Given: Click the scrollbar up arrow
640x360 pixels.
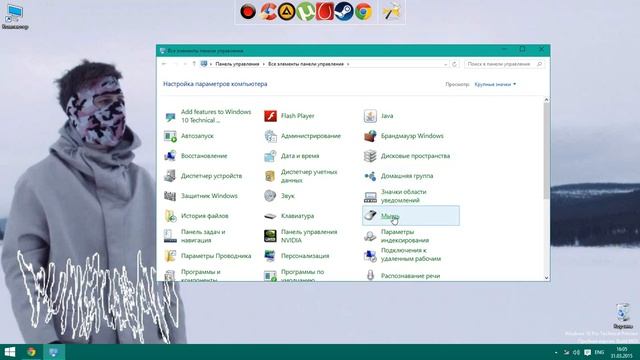Looking at the screenshot, I should point(547,100).
